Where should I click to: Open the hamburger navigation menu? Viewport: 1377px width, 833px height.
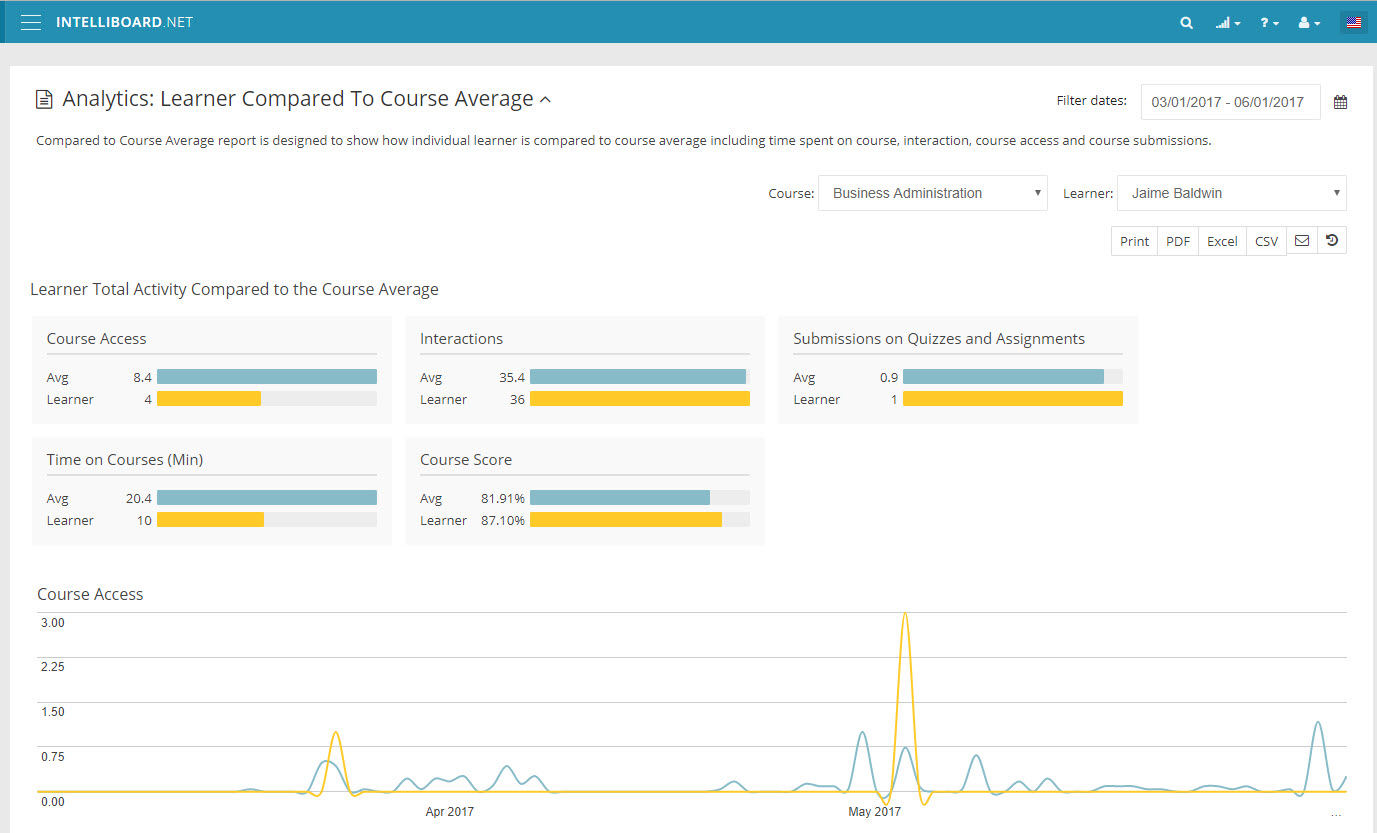[31, 22]
